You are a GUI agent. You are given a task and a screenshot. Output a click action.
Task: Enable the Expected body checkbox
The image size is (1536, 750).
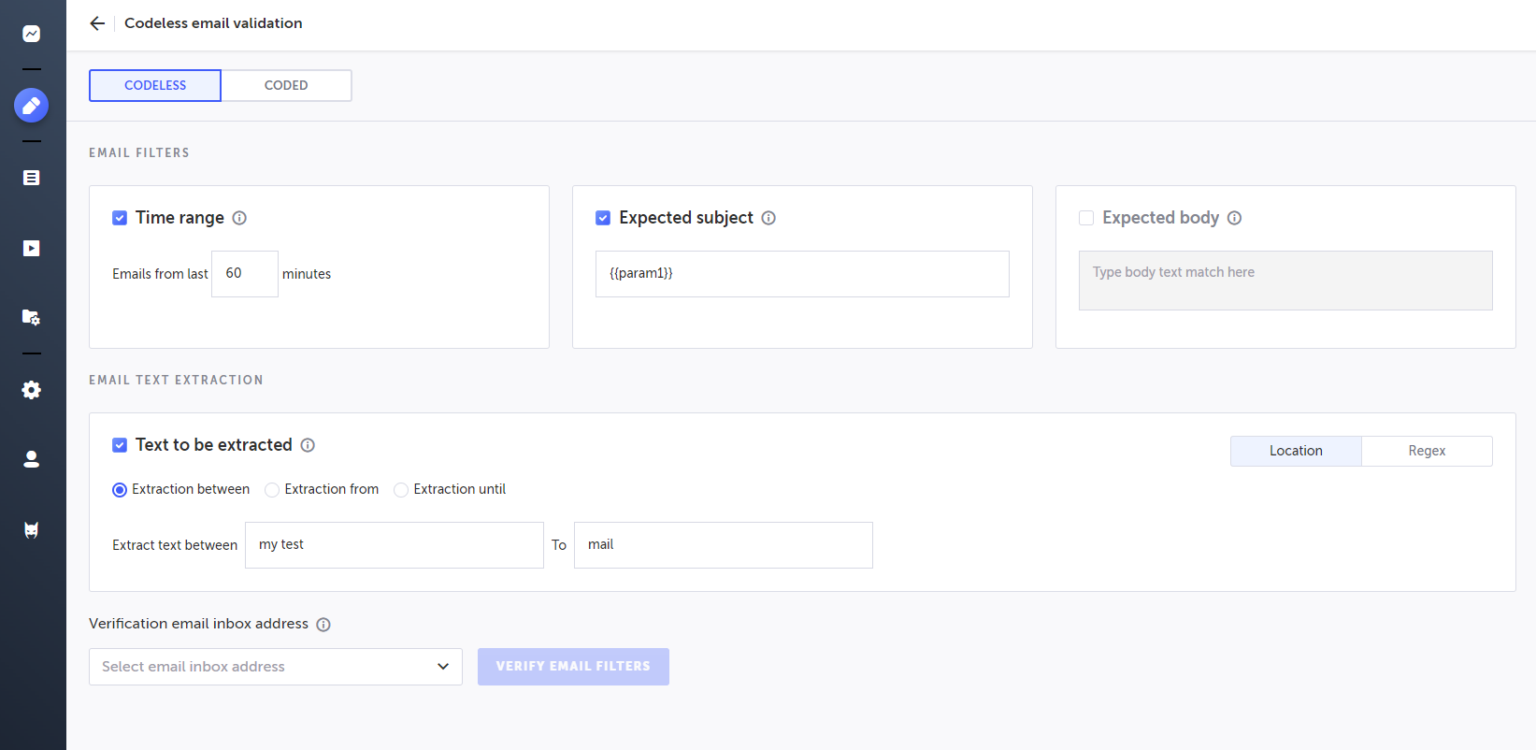tap(1086, 217)
